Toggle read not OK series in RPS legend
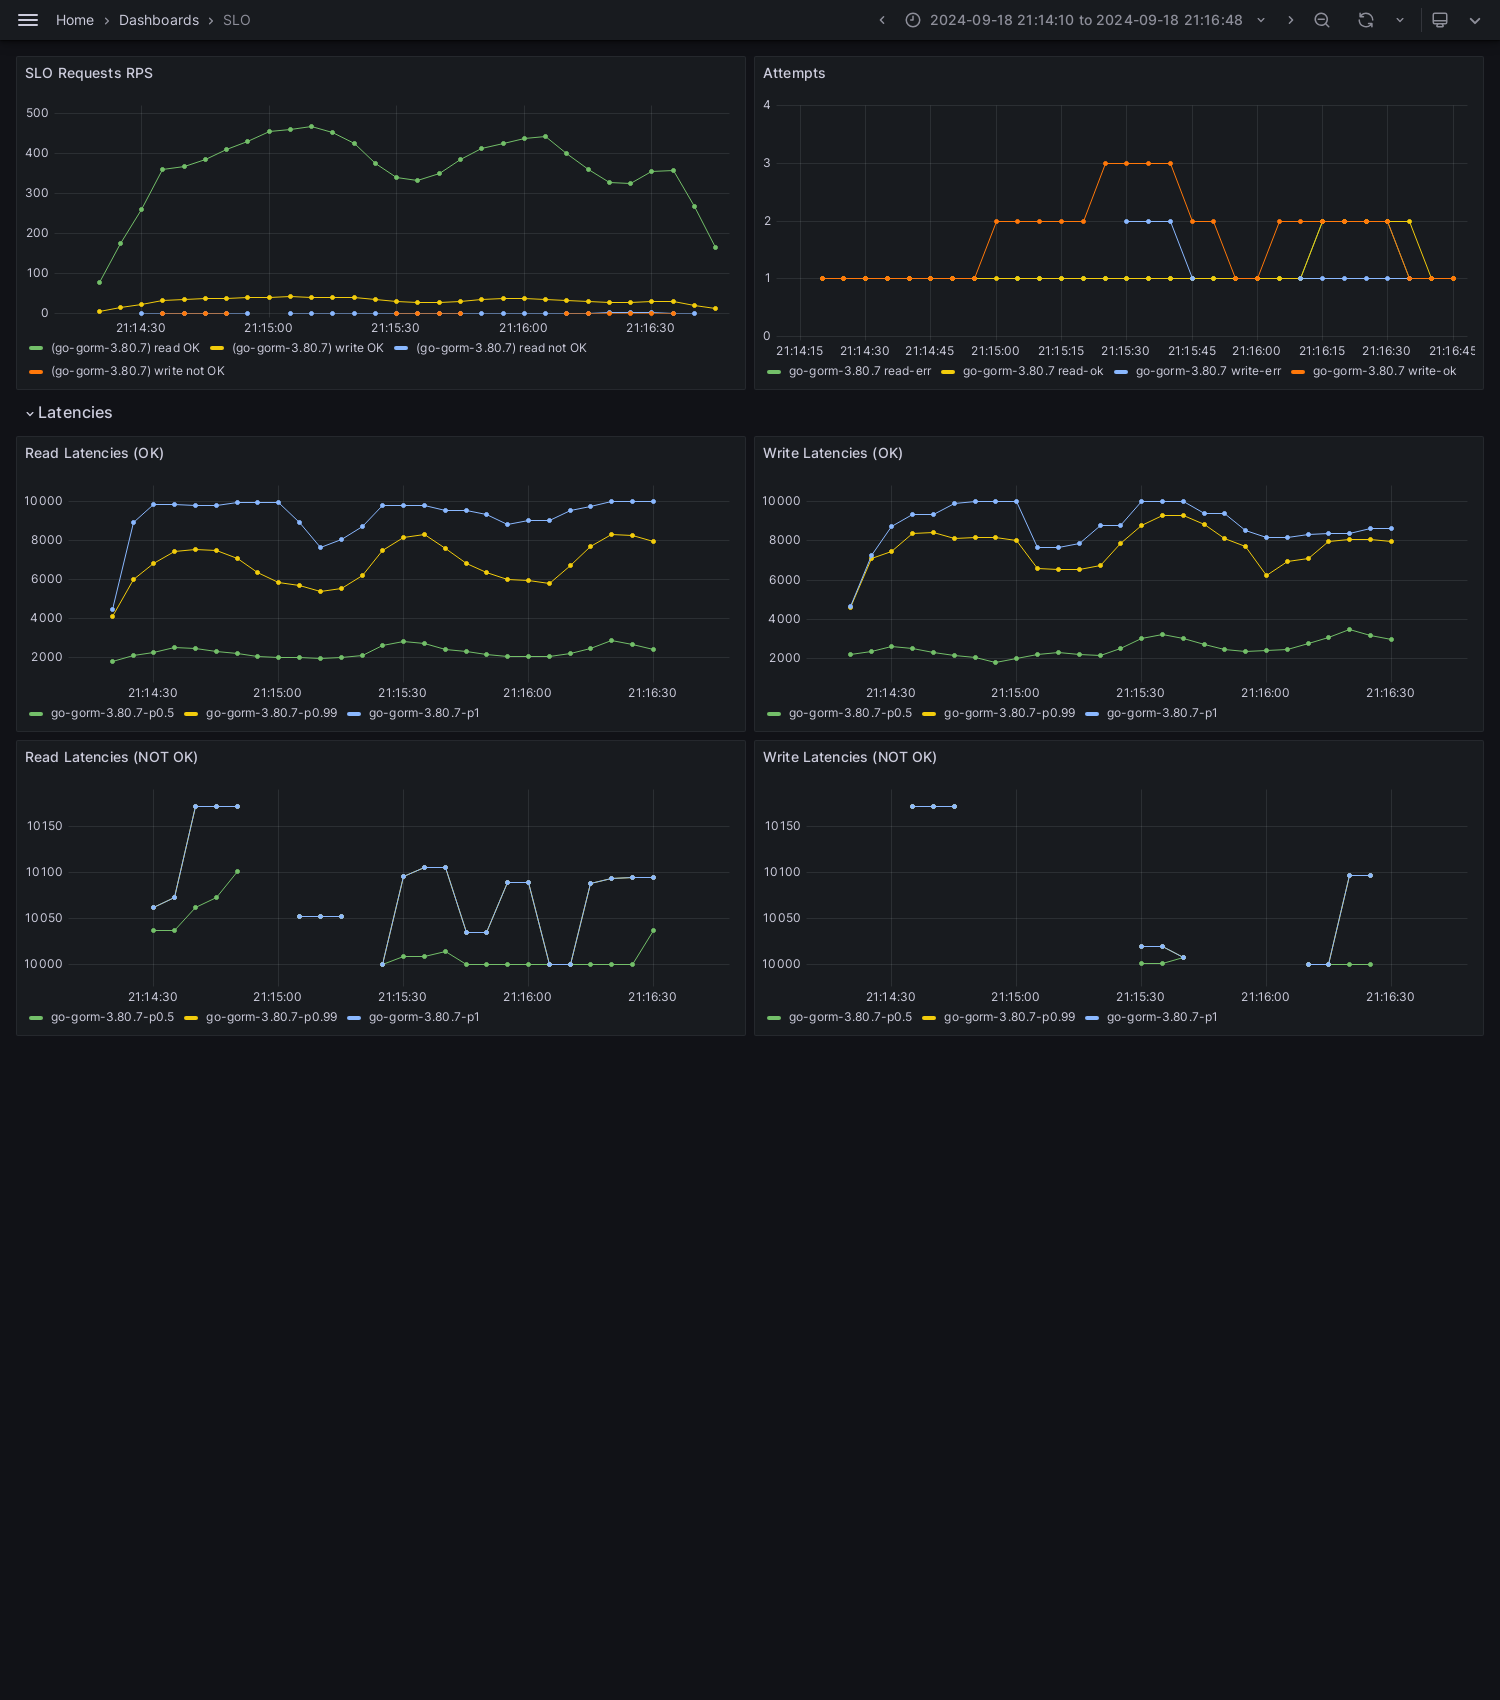Image resolution: width=1500 pixels, height=1700 pixels. [501, 348]
